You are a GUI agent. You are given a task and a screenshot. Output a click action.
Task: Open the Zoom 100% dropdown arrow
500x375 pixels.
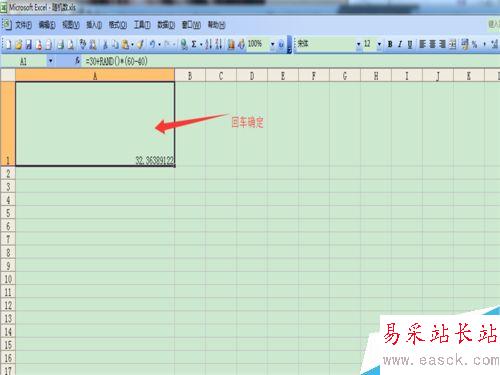pos(273,44)
